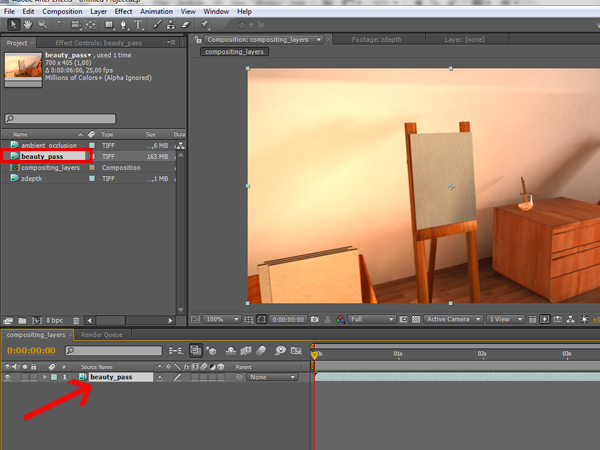Select the Rectangle shape tool
The height and width of the screenshot is (450, 600).
coord(109,24)
